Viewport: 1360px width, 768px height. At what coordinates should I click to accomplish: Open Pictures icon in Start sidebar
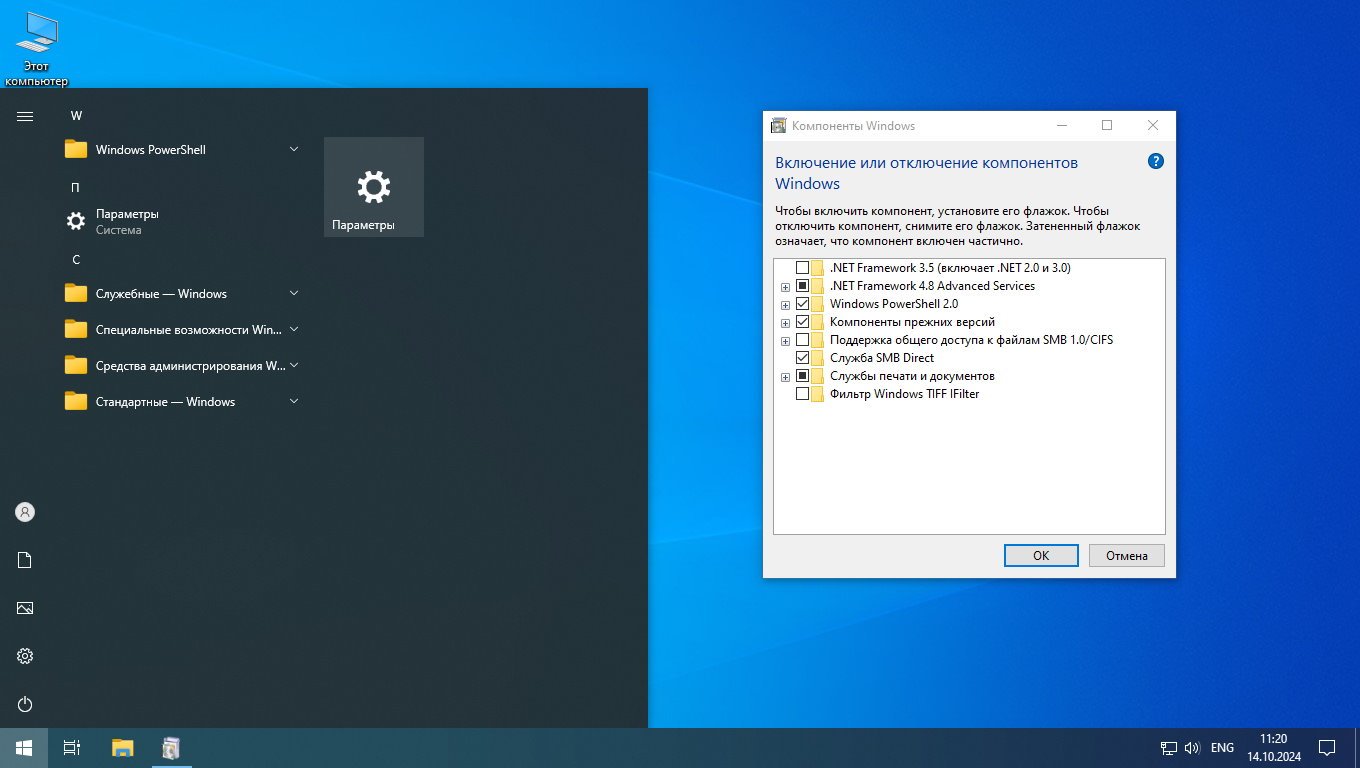(25, 608)
